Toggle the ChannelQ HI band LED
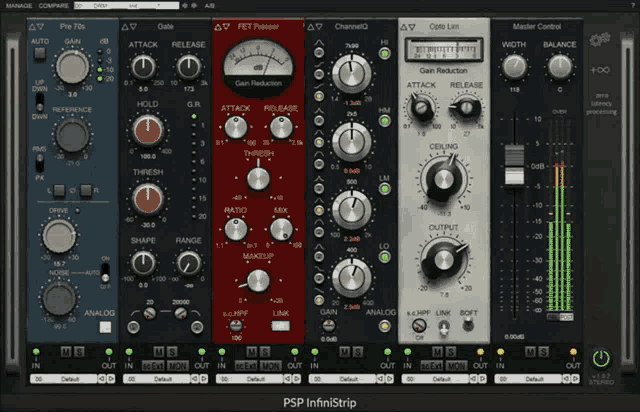 384,53
